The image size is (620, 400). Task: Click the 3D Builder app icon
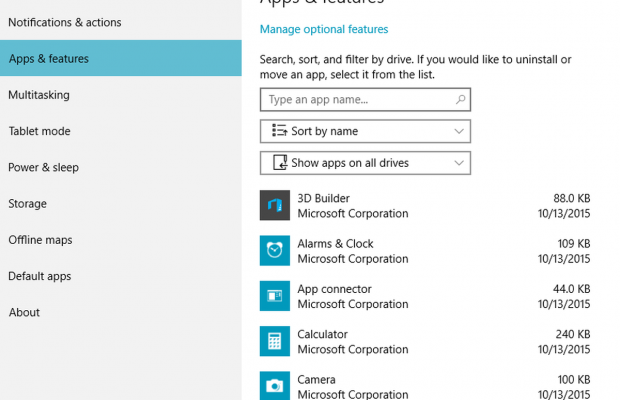(275, 205)
